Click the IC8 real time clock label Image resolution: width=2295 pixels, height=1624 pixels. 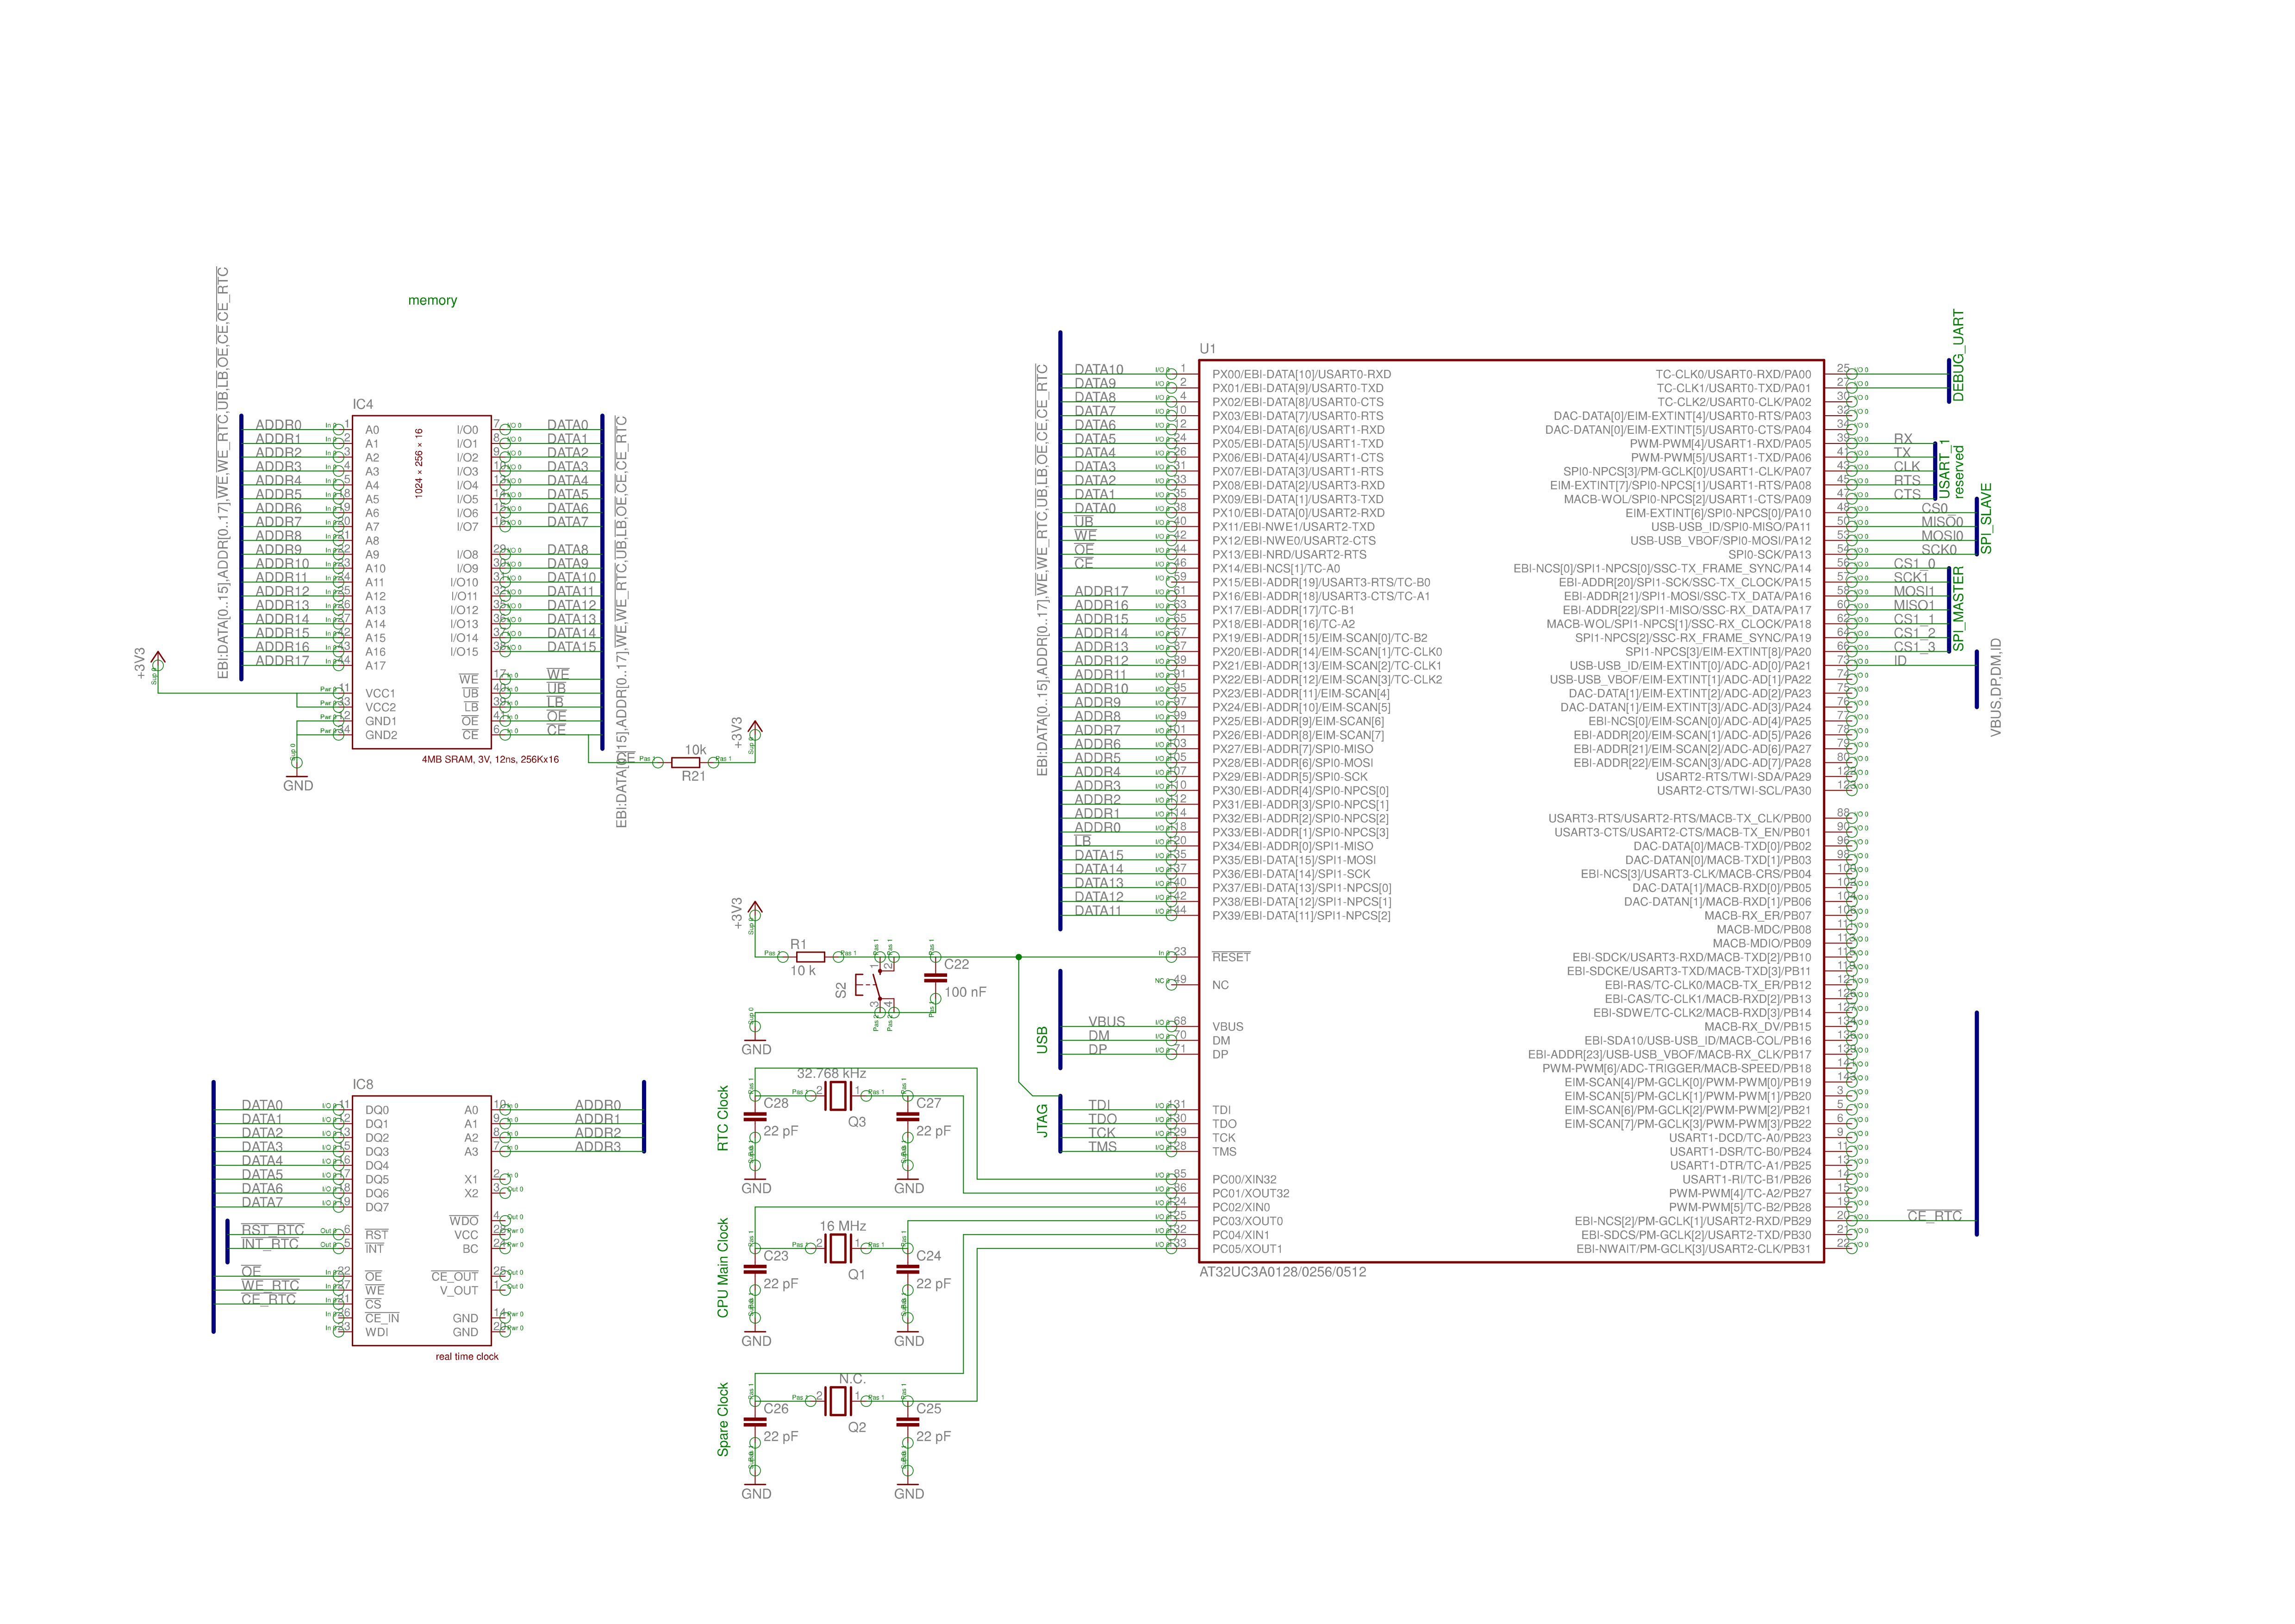point(362,1084)
